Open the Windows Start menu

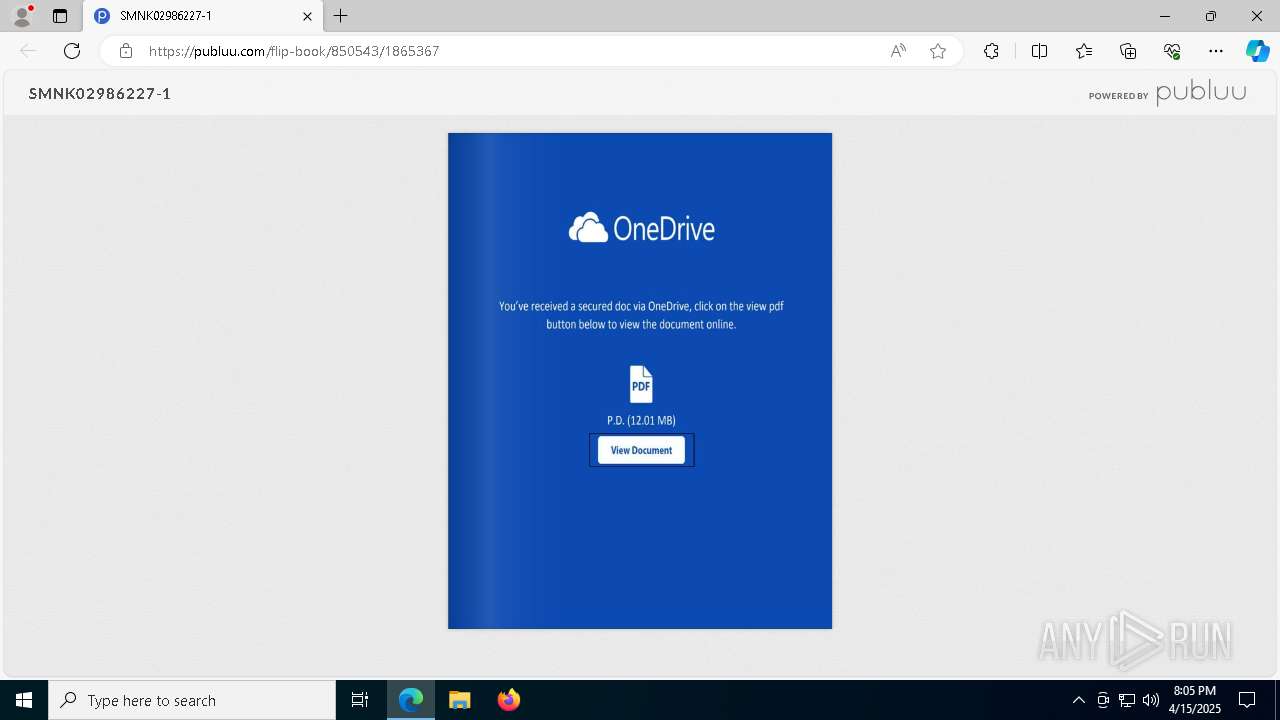pyautogui.click(x=24, y=700)
